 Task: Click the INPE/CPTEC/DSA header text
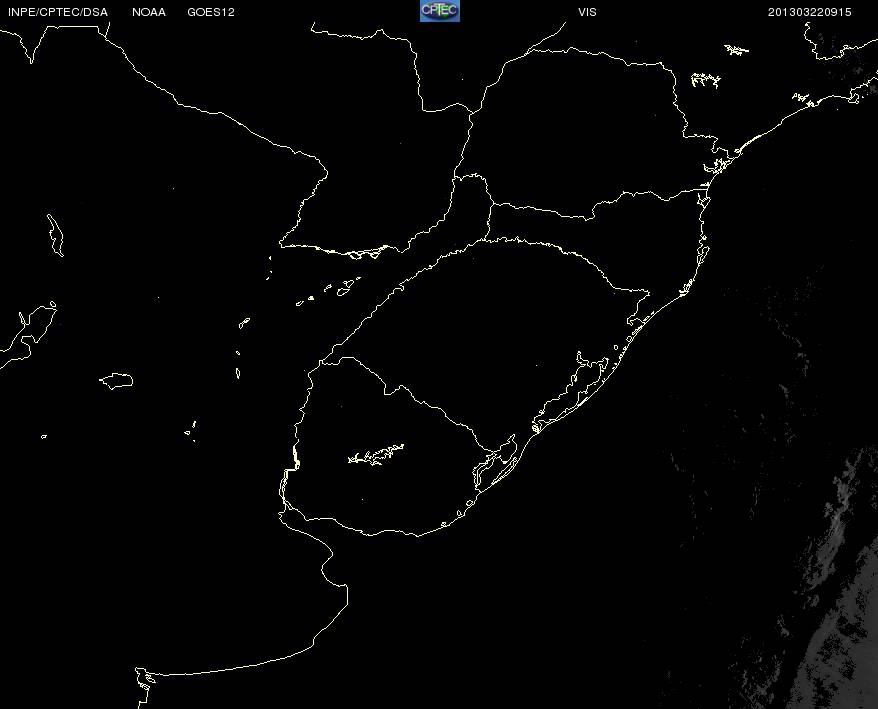point(58,12)
